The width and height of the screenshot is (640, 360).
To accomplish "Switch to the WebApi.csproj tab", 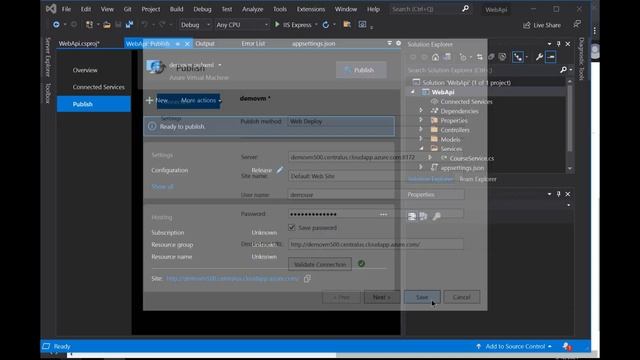I will 79,43.
